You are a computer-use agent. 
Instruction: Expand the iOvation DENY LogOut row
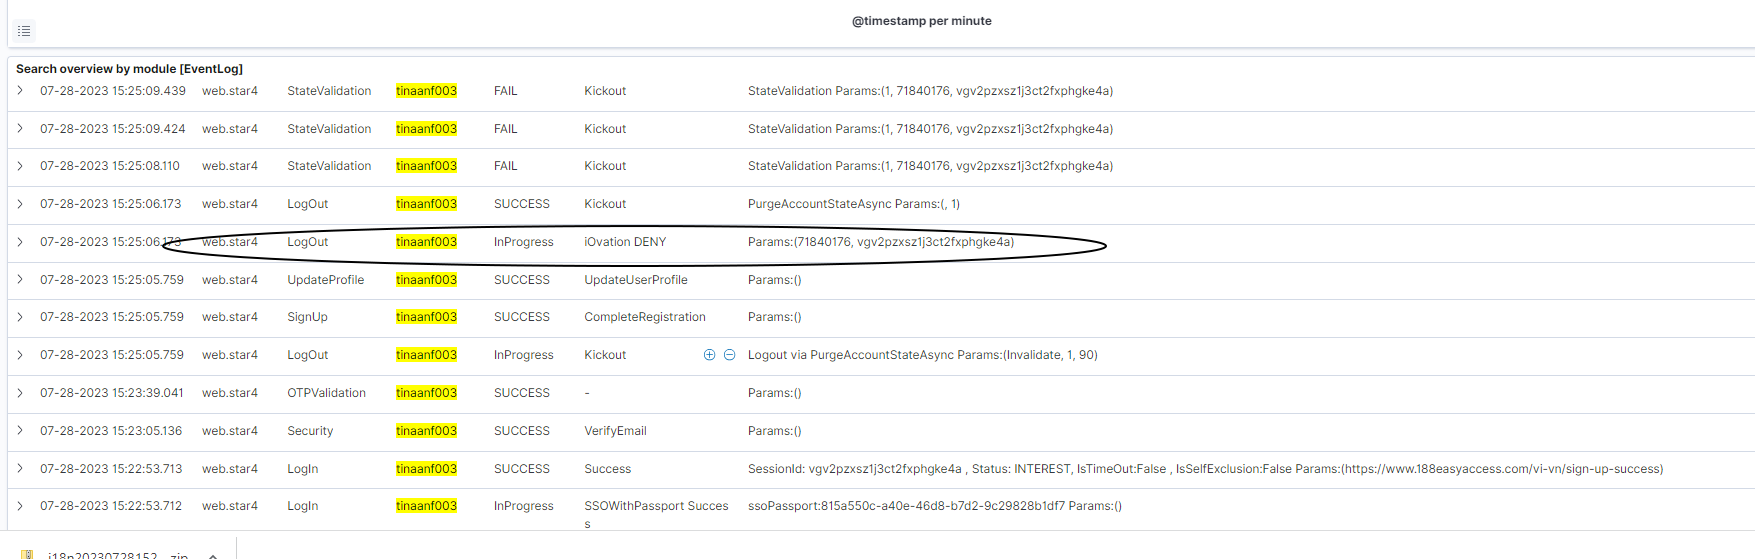pyautogui.click(x=20, y=242)
